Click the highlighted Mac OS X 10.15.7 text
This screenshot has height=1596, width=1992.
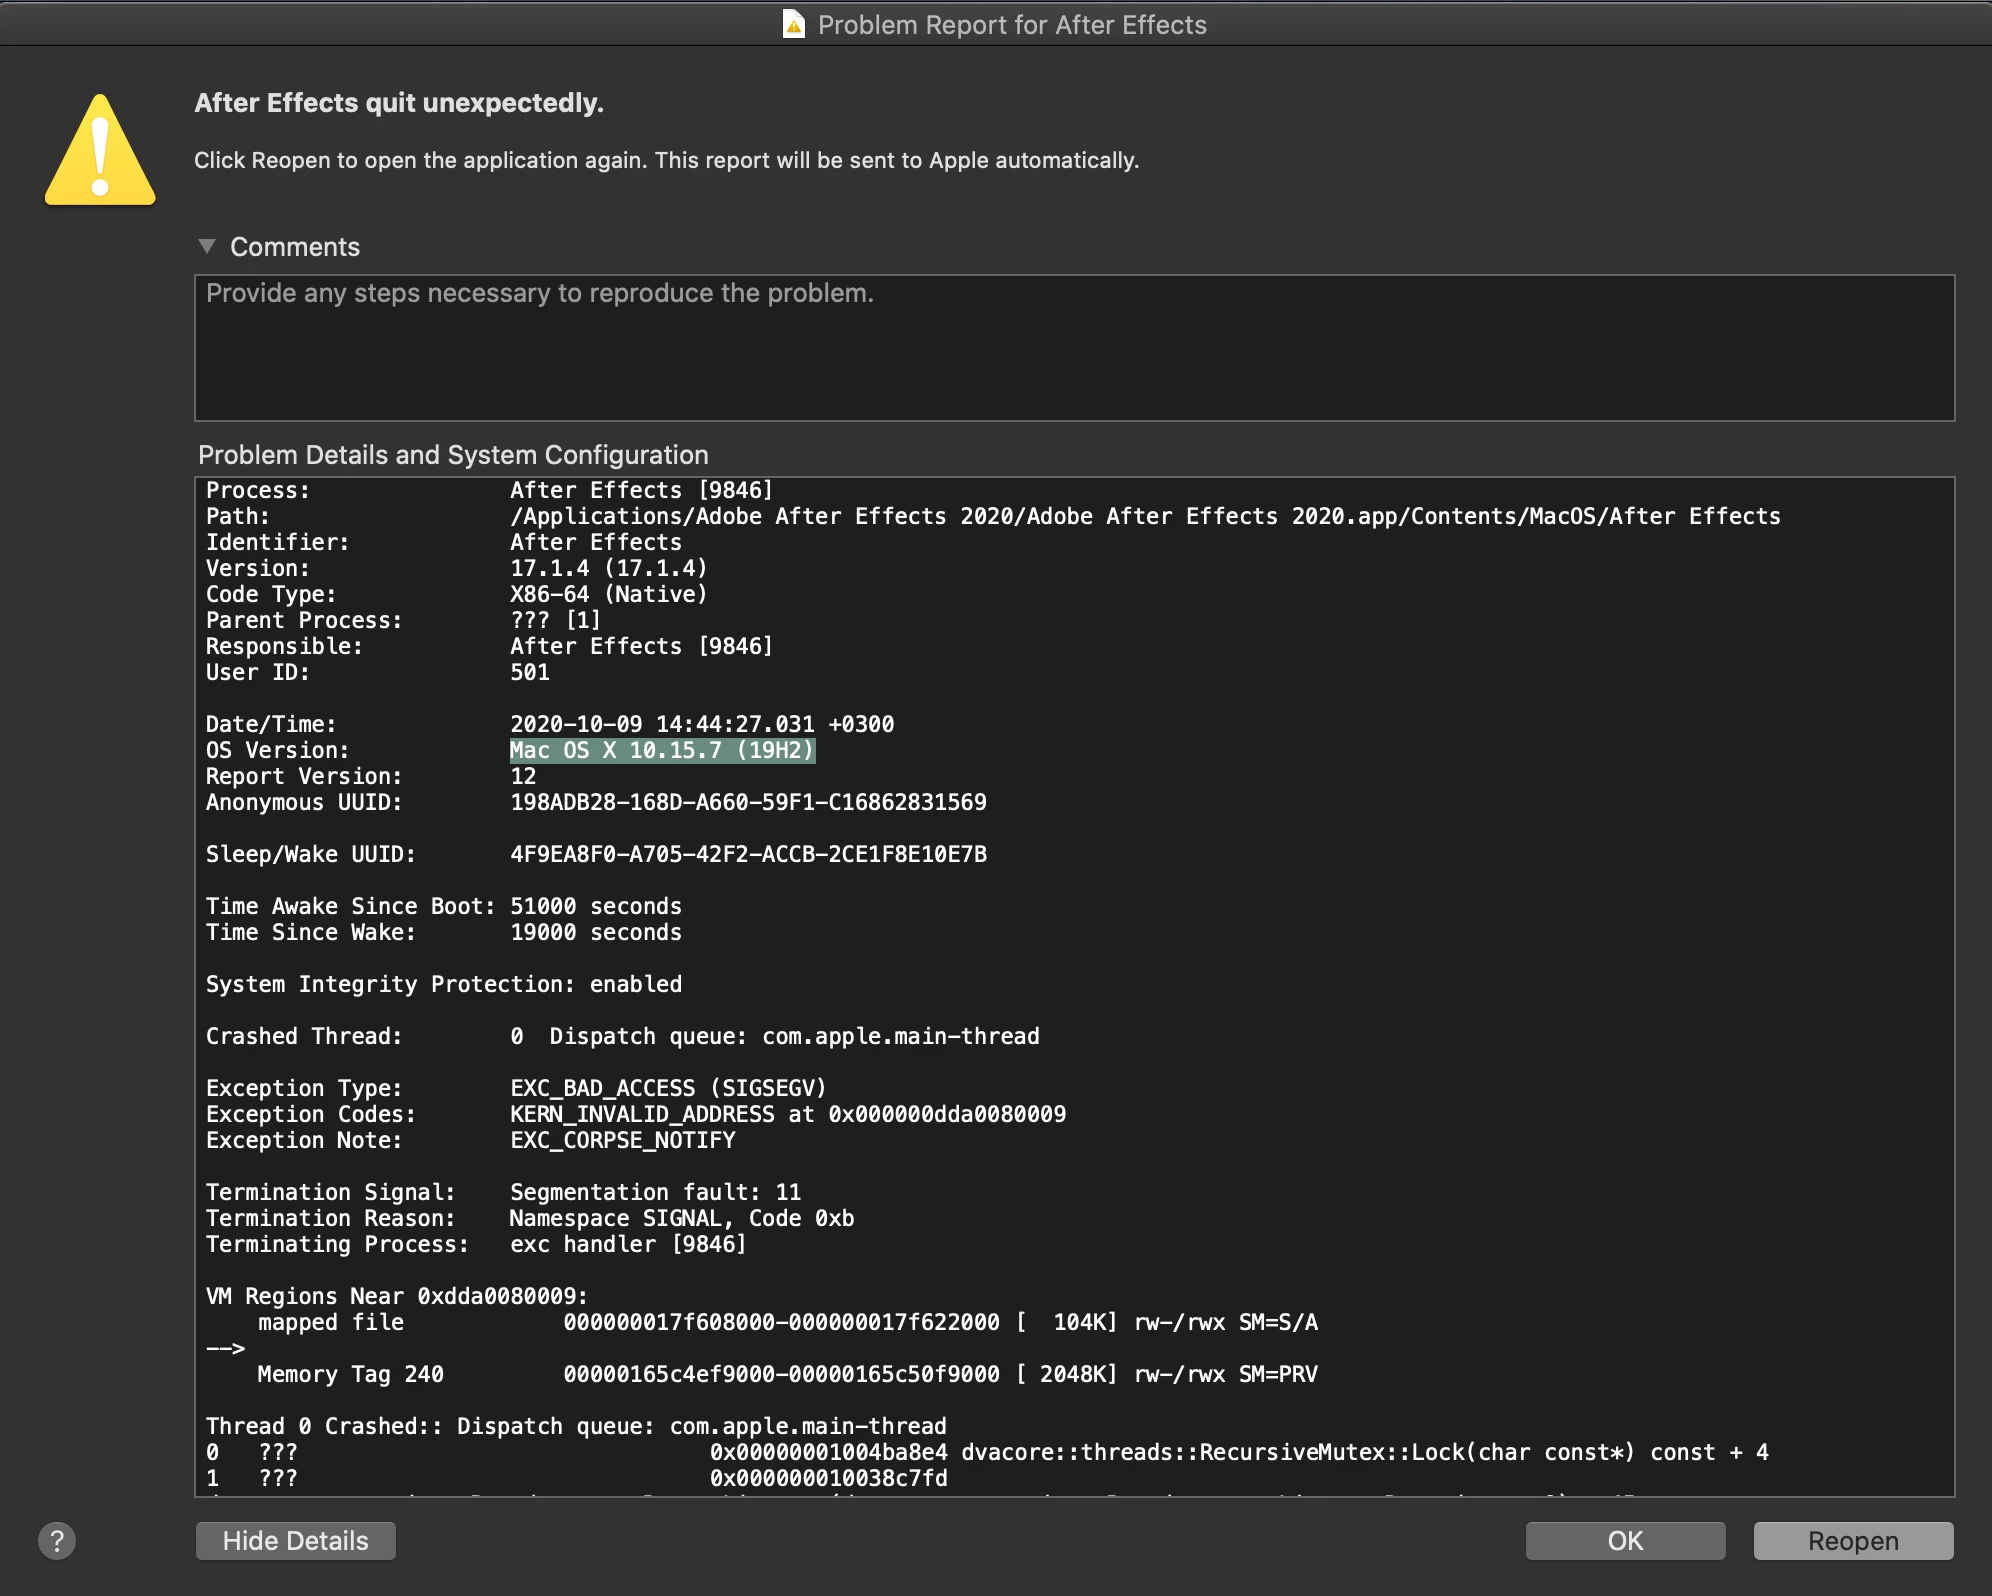[662, 750]
